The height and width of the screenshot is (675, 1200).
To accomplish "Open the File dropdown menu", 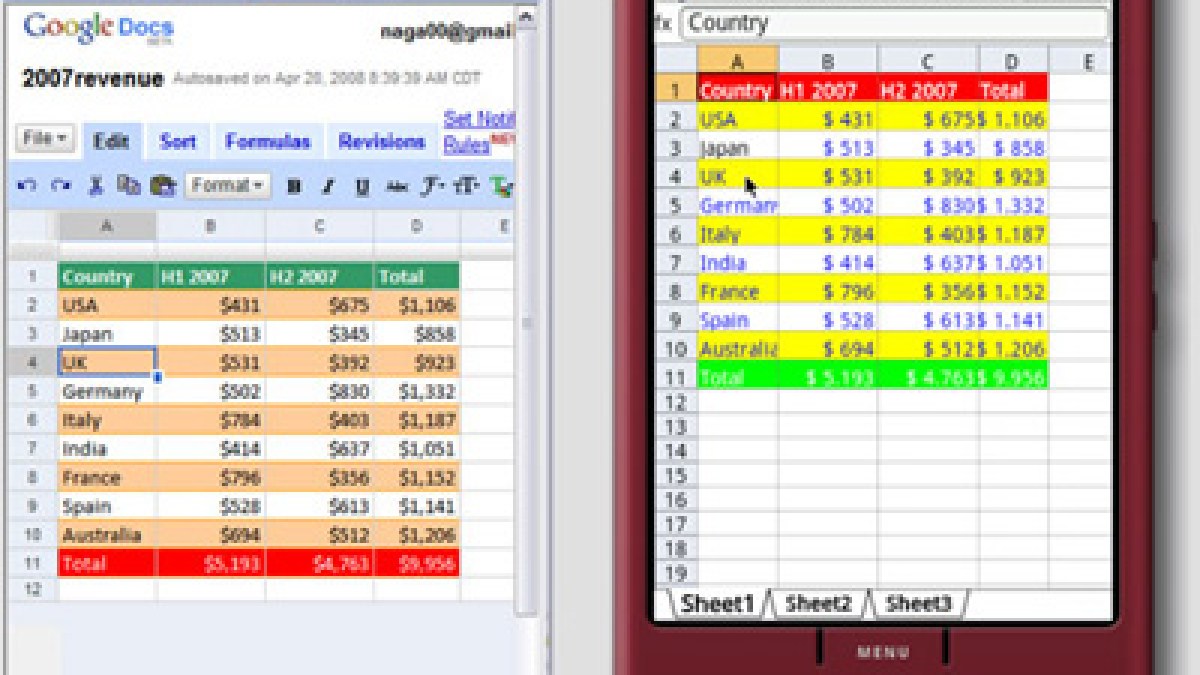I will 45,139.
